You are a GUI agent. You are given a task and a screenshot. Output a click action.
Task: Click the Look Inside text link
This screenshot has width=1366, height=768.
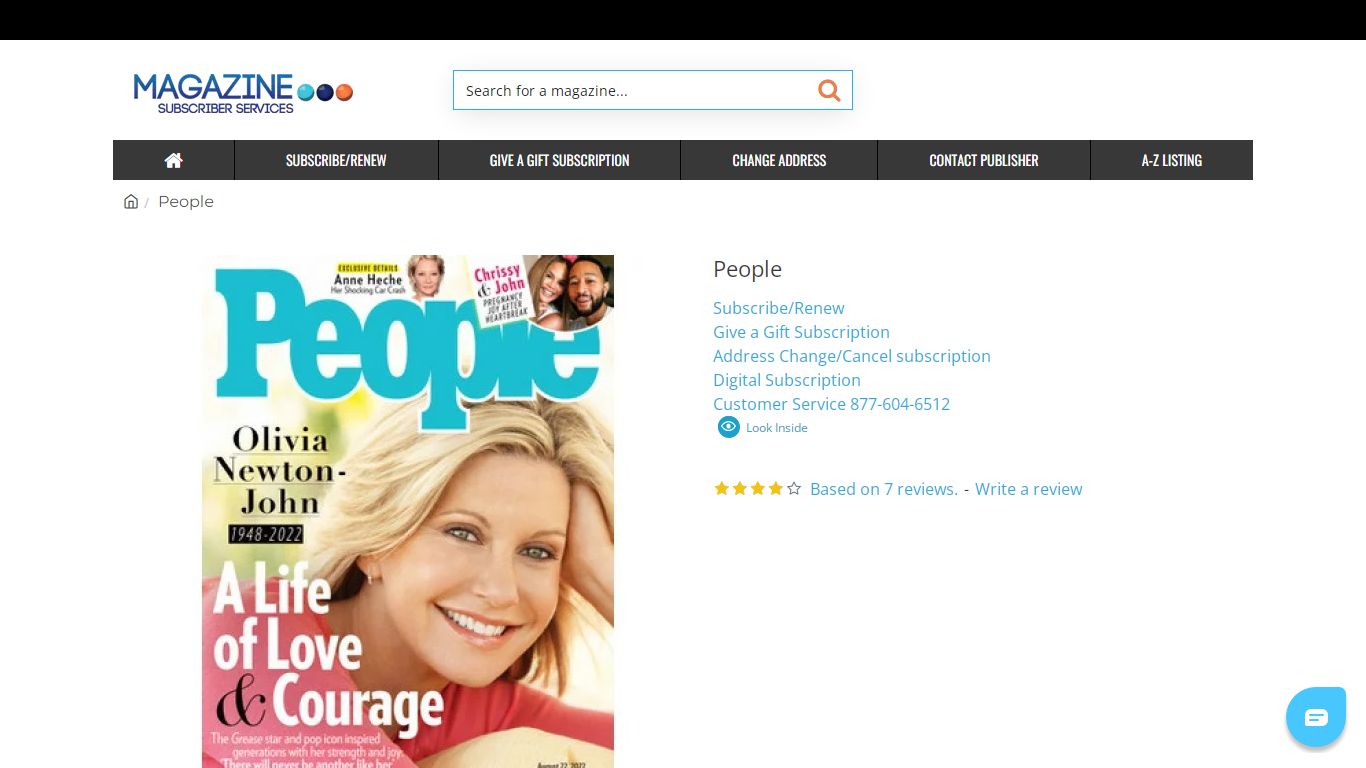tap(777, 428)
